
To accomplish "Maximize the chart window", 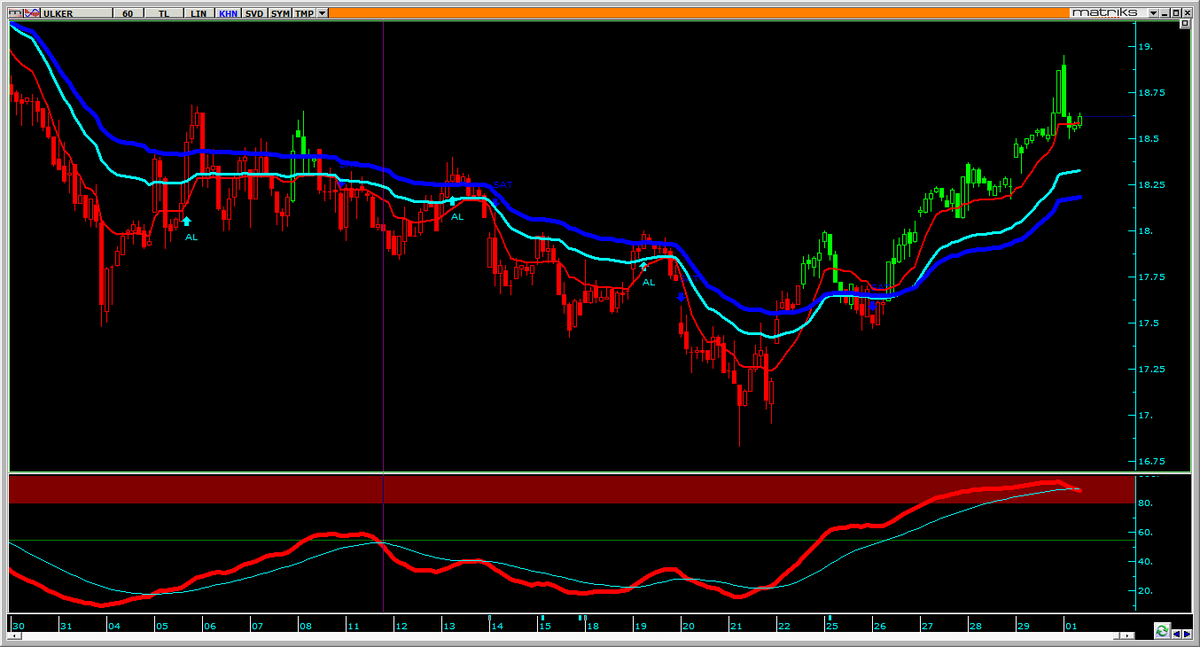I will coord(1176,13).
